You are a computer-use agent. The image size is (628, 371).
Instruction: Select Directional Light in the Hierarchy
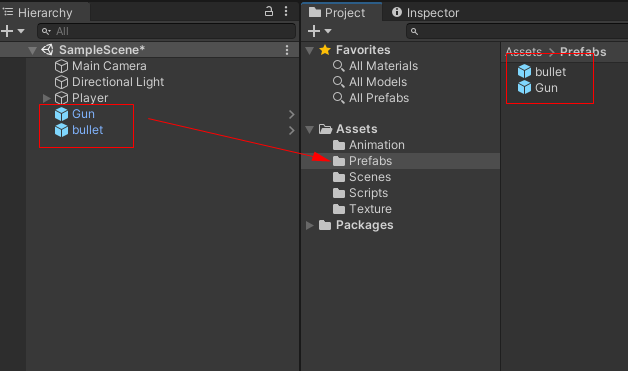click(118, 82)
